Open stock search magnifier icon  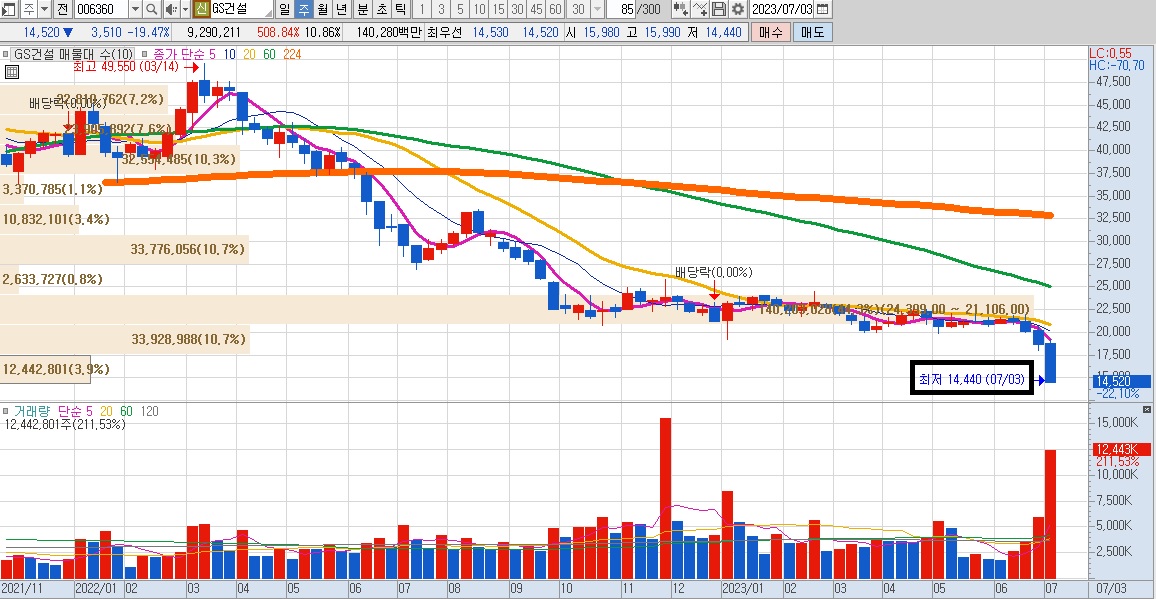click(x=151, y=9)
